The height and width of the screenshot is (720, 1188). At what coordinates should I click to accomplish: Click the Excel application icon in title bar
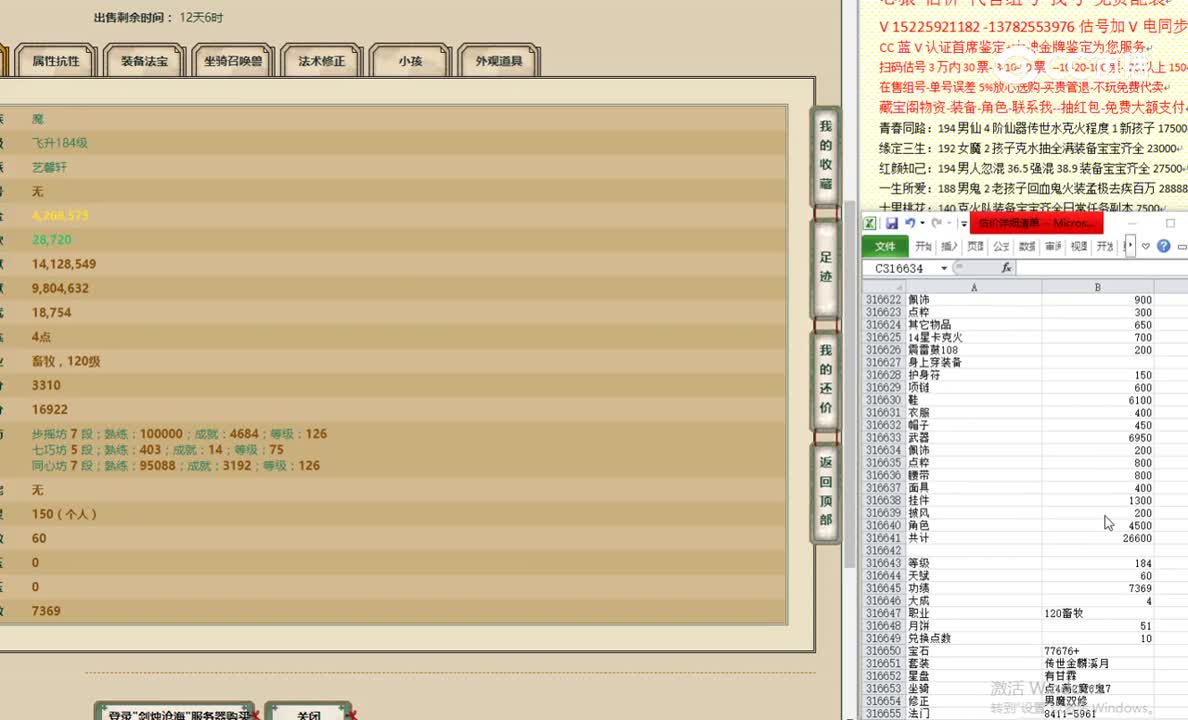point(868,222)
